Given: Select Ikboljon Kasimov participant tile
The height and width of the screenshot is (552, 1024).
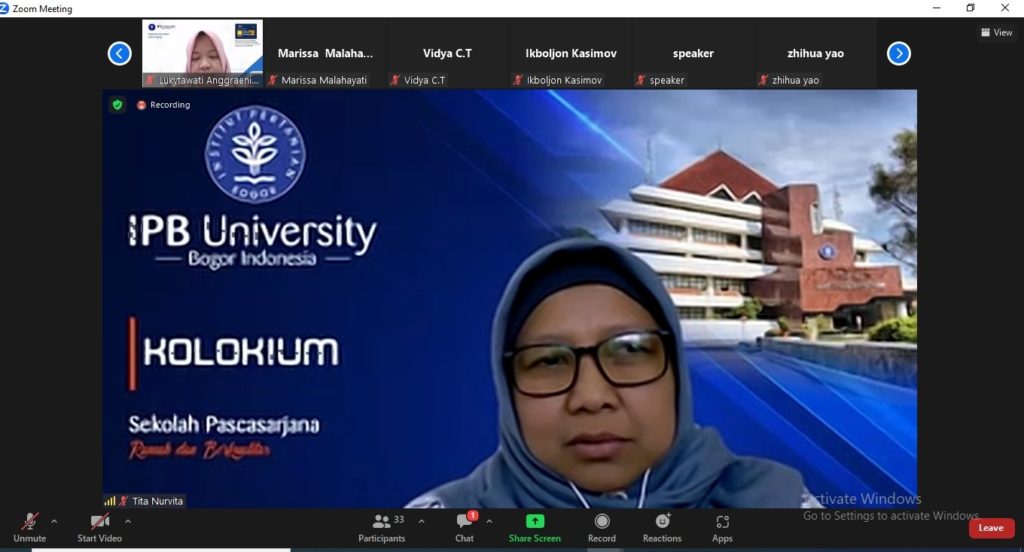Looking at the screenshot, I should click(571, 53).
